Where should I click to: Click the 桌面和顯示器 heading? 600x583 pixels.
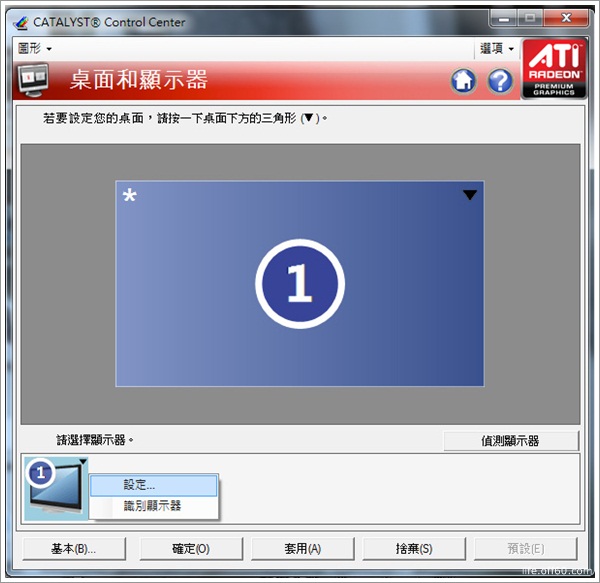139,80
